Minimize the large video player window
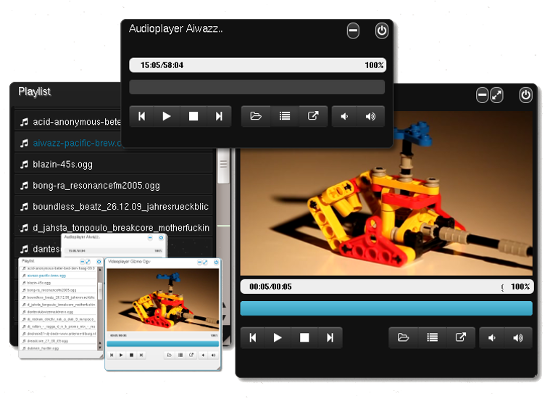The image size is (550, 399). (x=482, y=95)
